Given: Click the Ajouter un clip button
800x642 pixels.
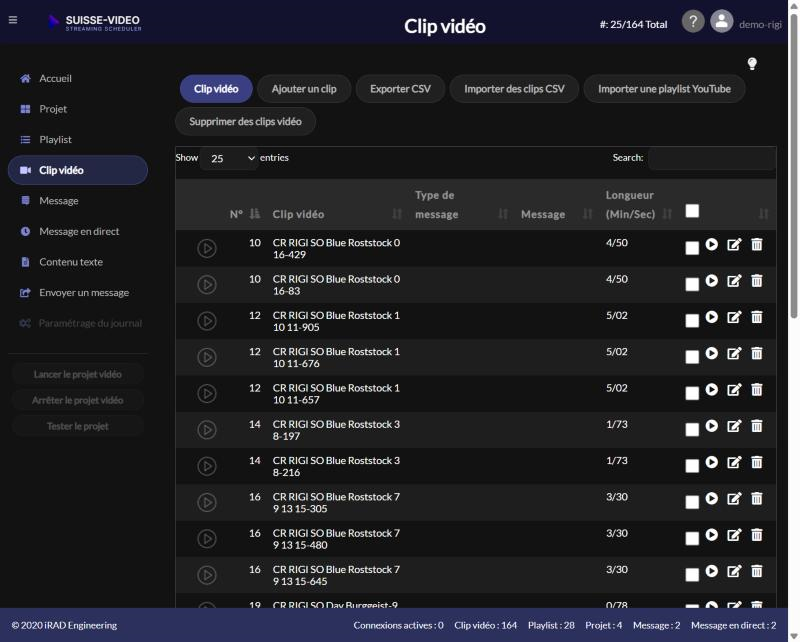Looking at the screenshot, I should tap(304, 89).
